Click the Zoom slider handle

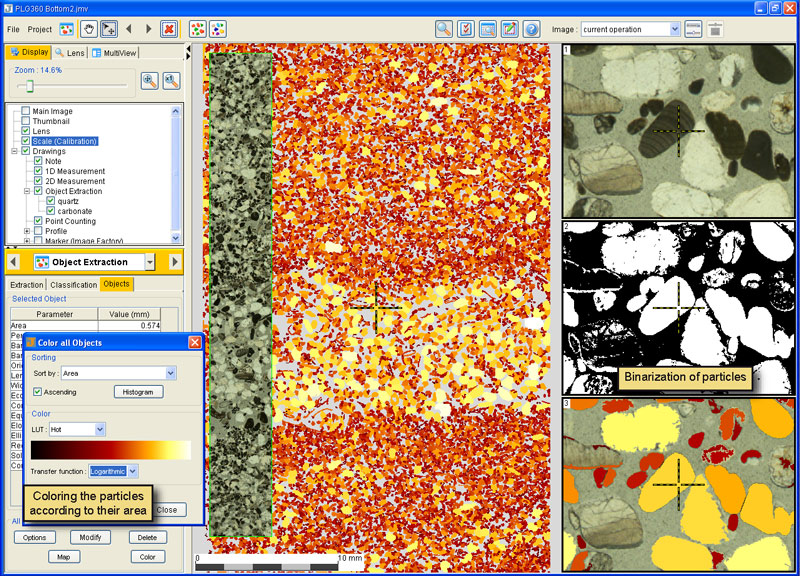pos(30,86)
